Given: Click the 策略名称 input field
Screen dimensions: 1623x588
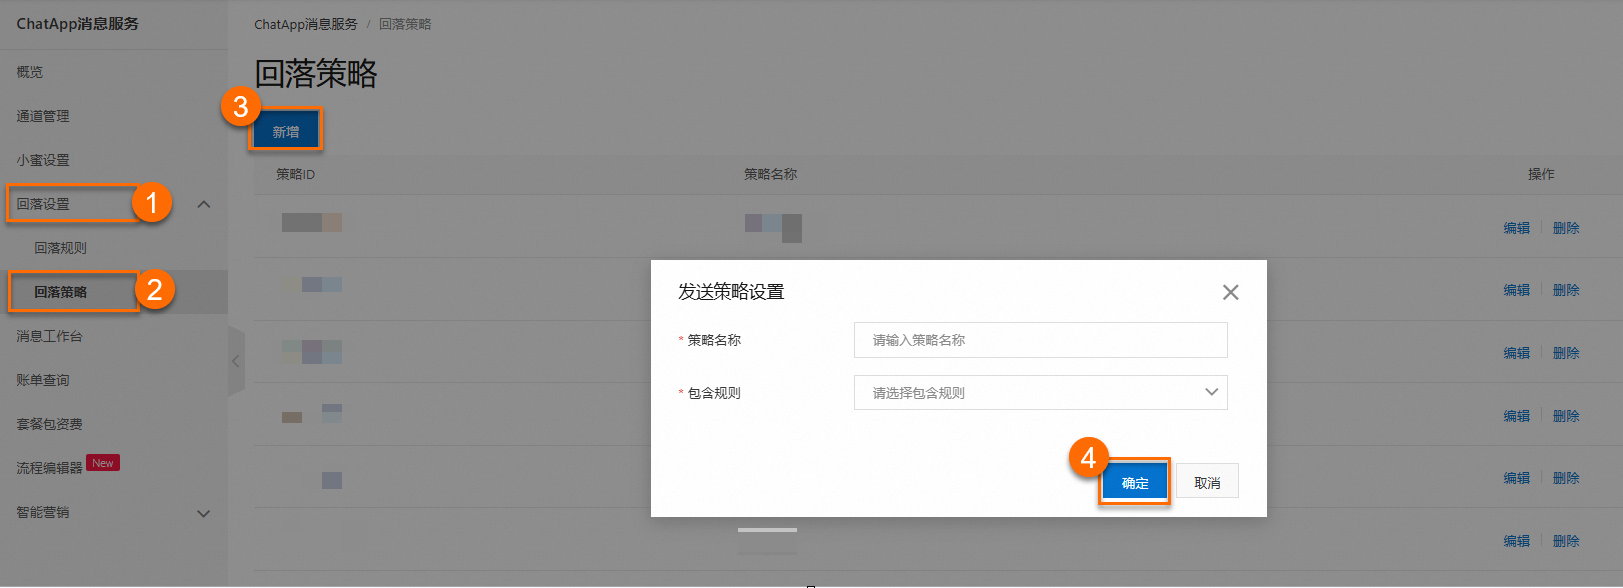Looking at the screenshot, I should pos(1040,340).
